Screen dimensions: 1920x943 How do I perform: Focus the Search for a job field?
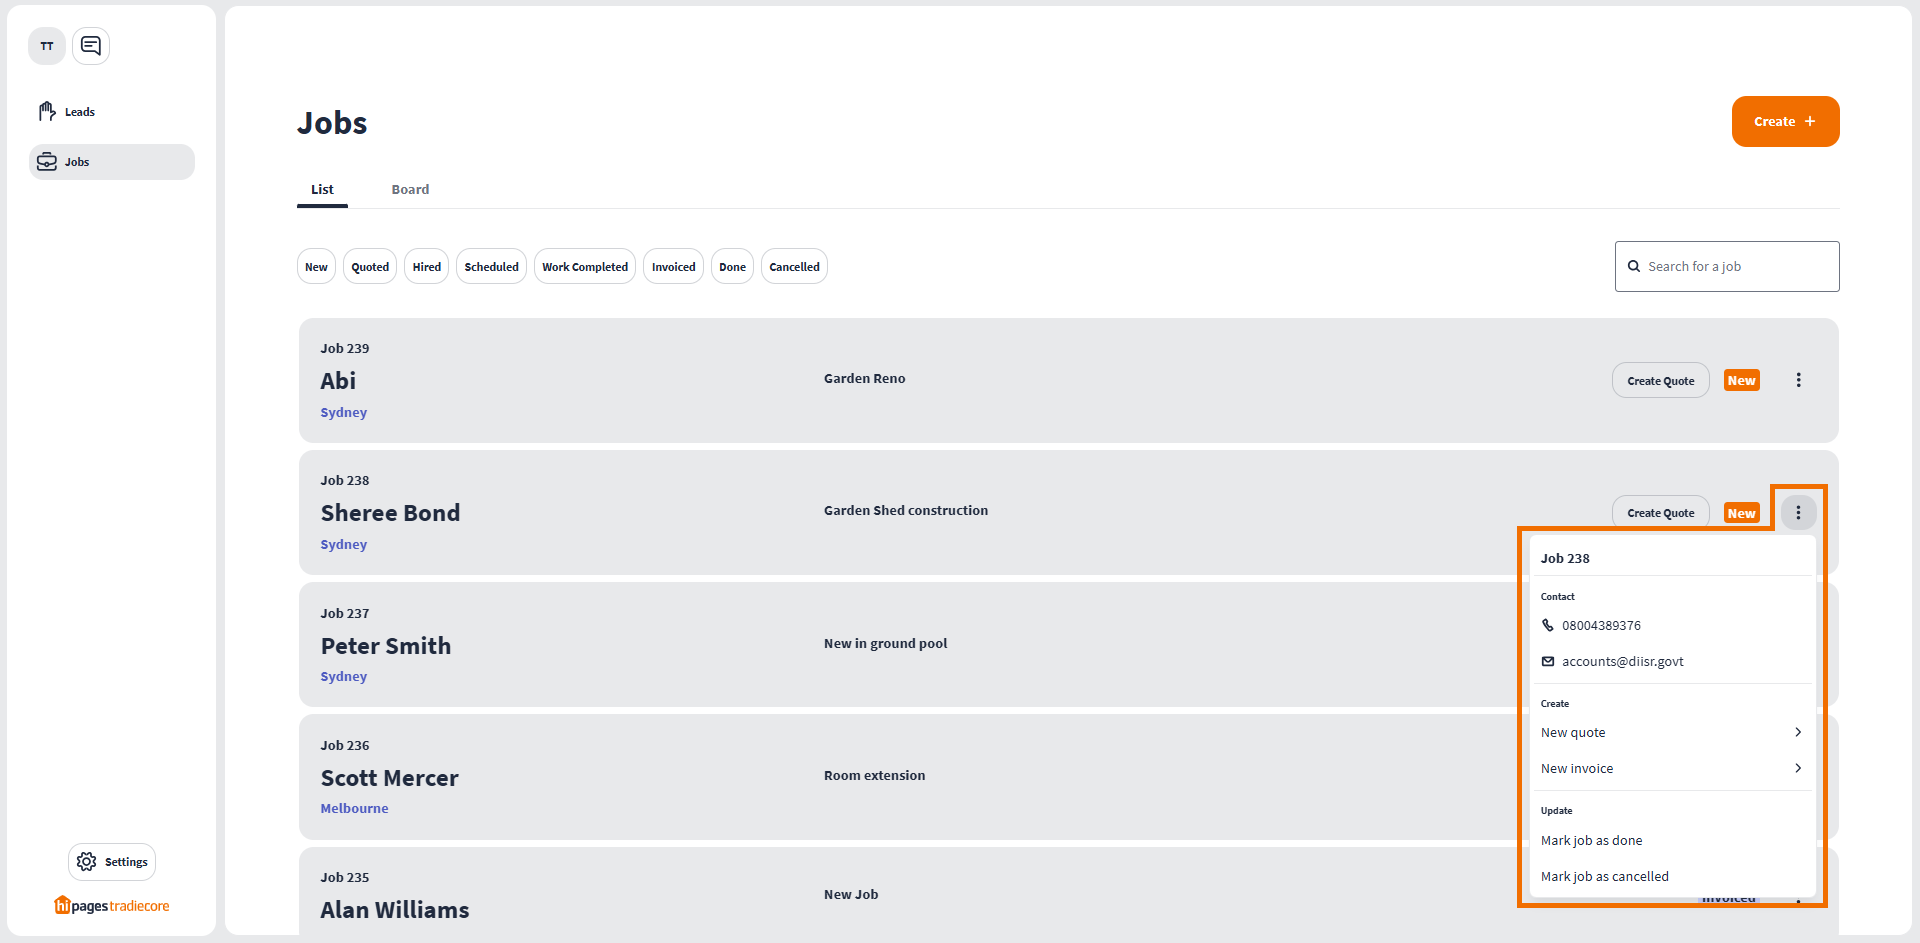(1737, 267)
